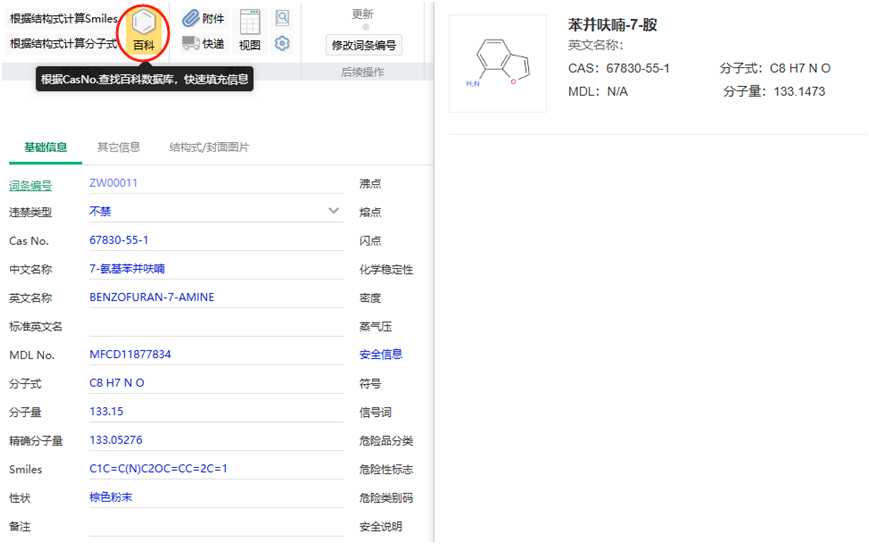Click the Smiles field value

216,469
